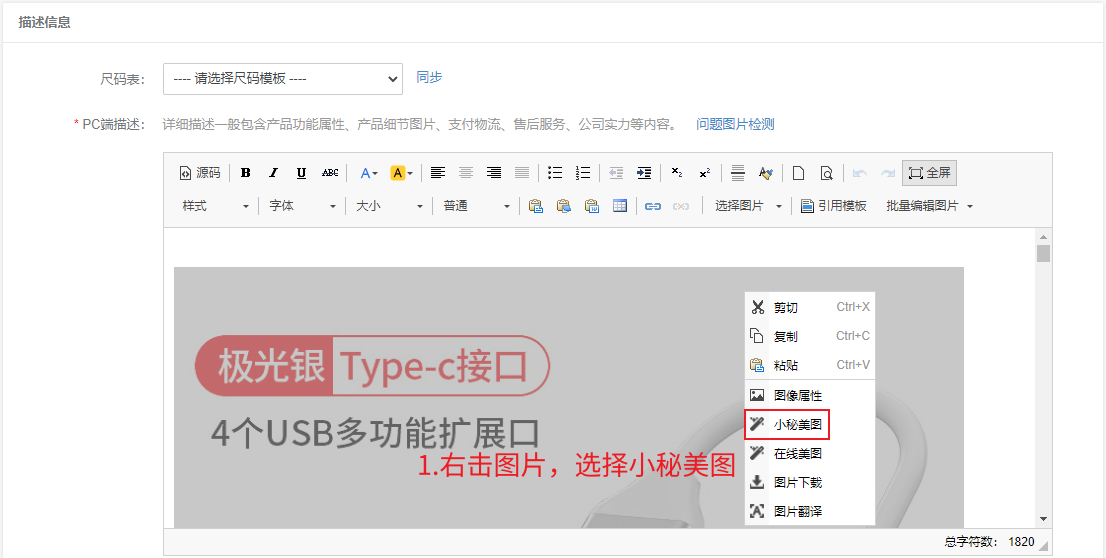Viewport: 1106px width, 558px height.
Task: Click the unlink icon
Action: [681, 206]
